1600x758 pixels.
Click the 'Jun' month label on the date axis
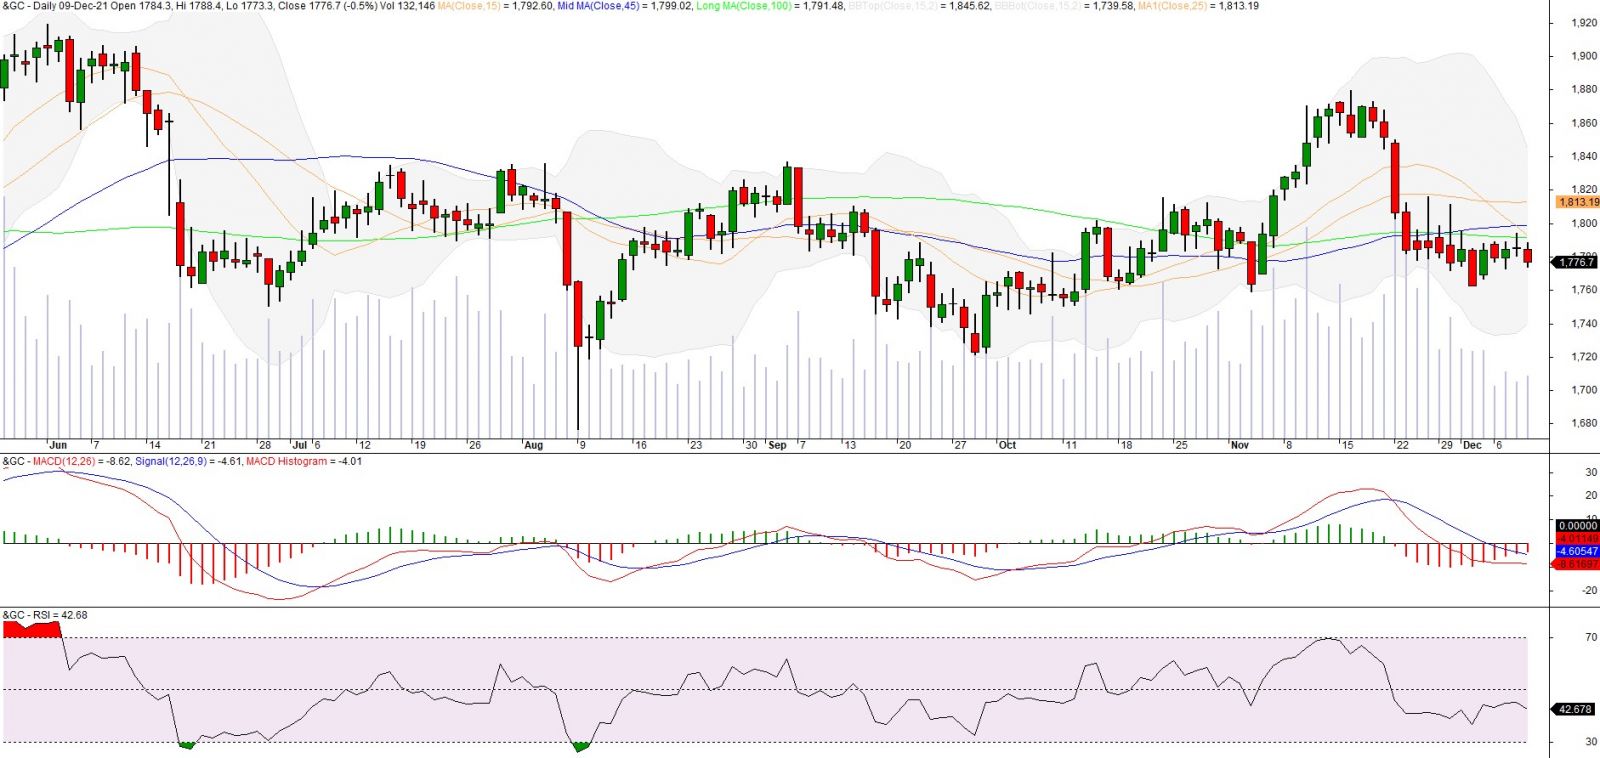click(58, 445)
